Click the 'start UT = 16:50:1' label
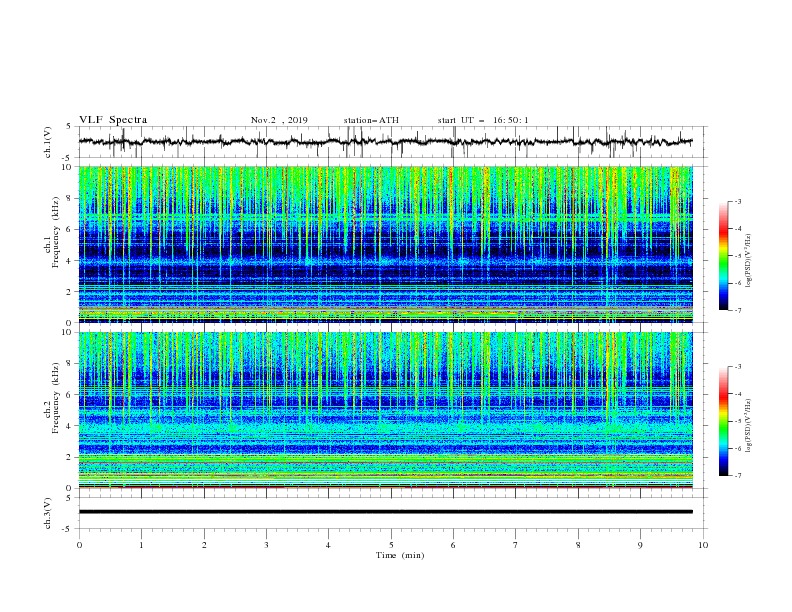Image resolution: width=792 pixels, height=612 pixels. coord(483,120)
